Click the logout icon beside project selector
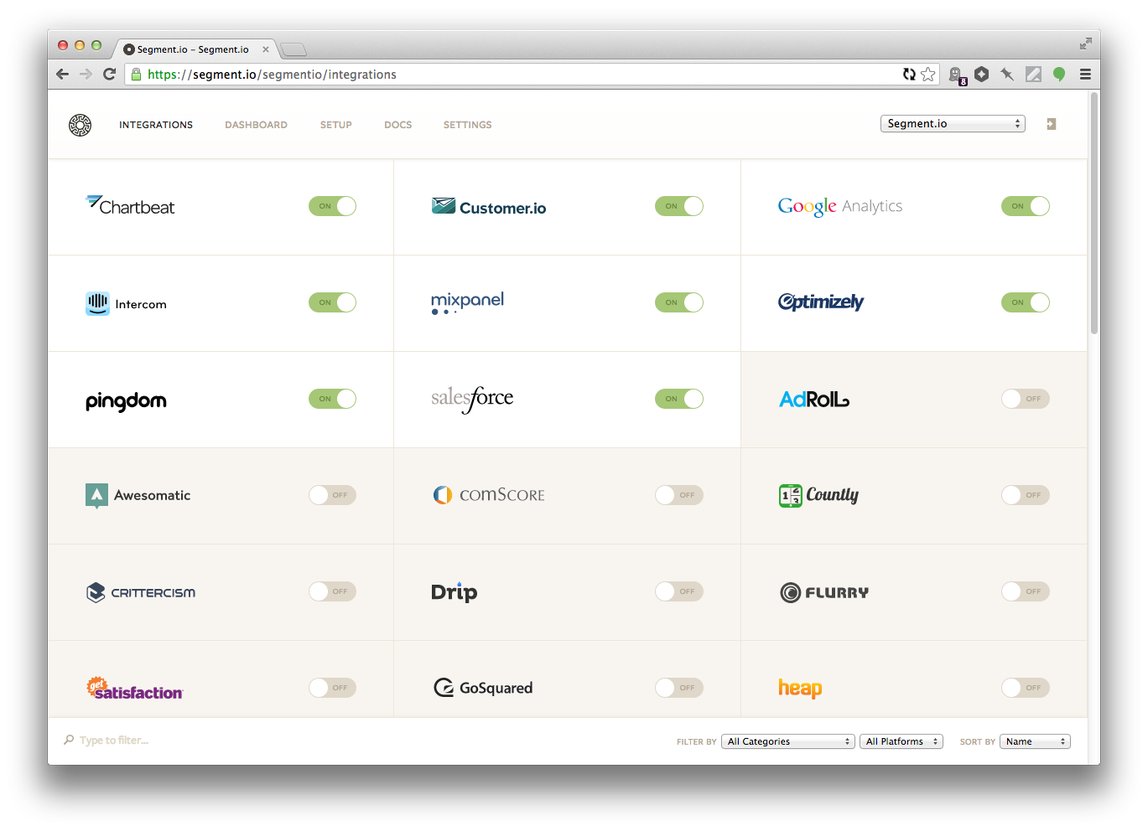Screen dimensions: 1148x831 [x=1051, y=124]
